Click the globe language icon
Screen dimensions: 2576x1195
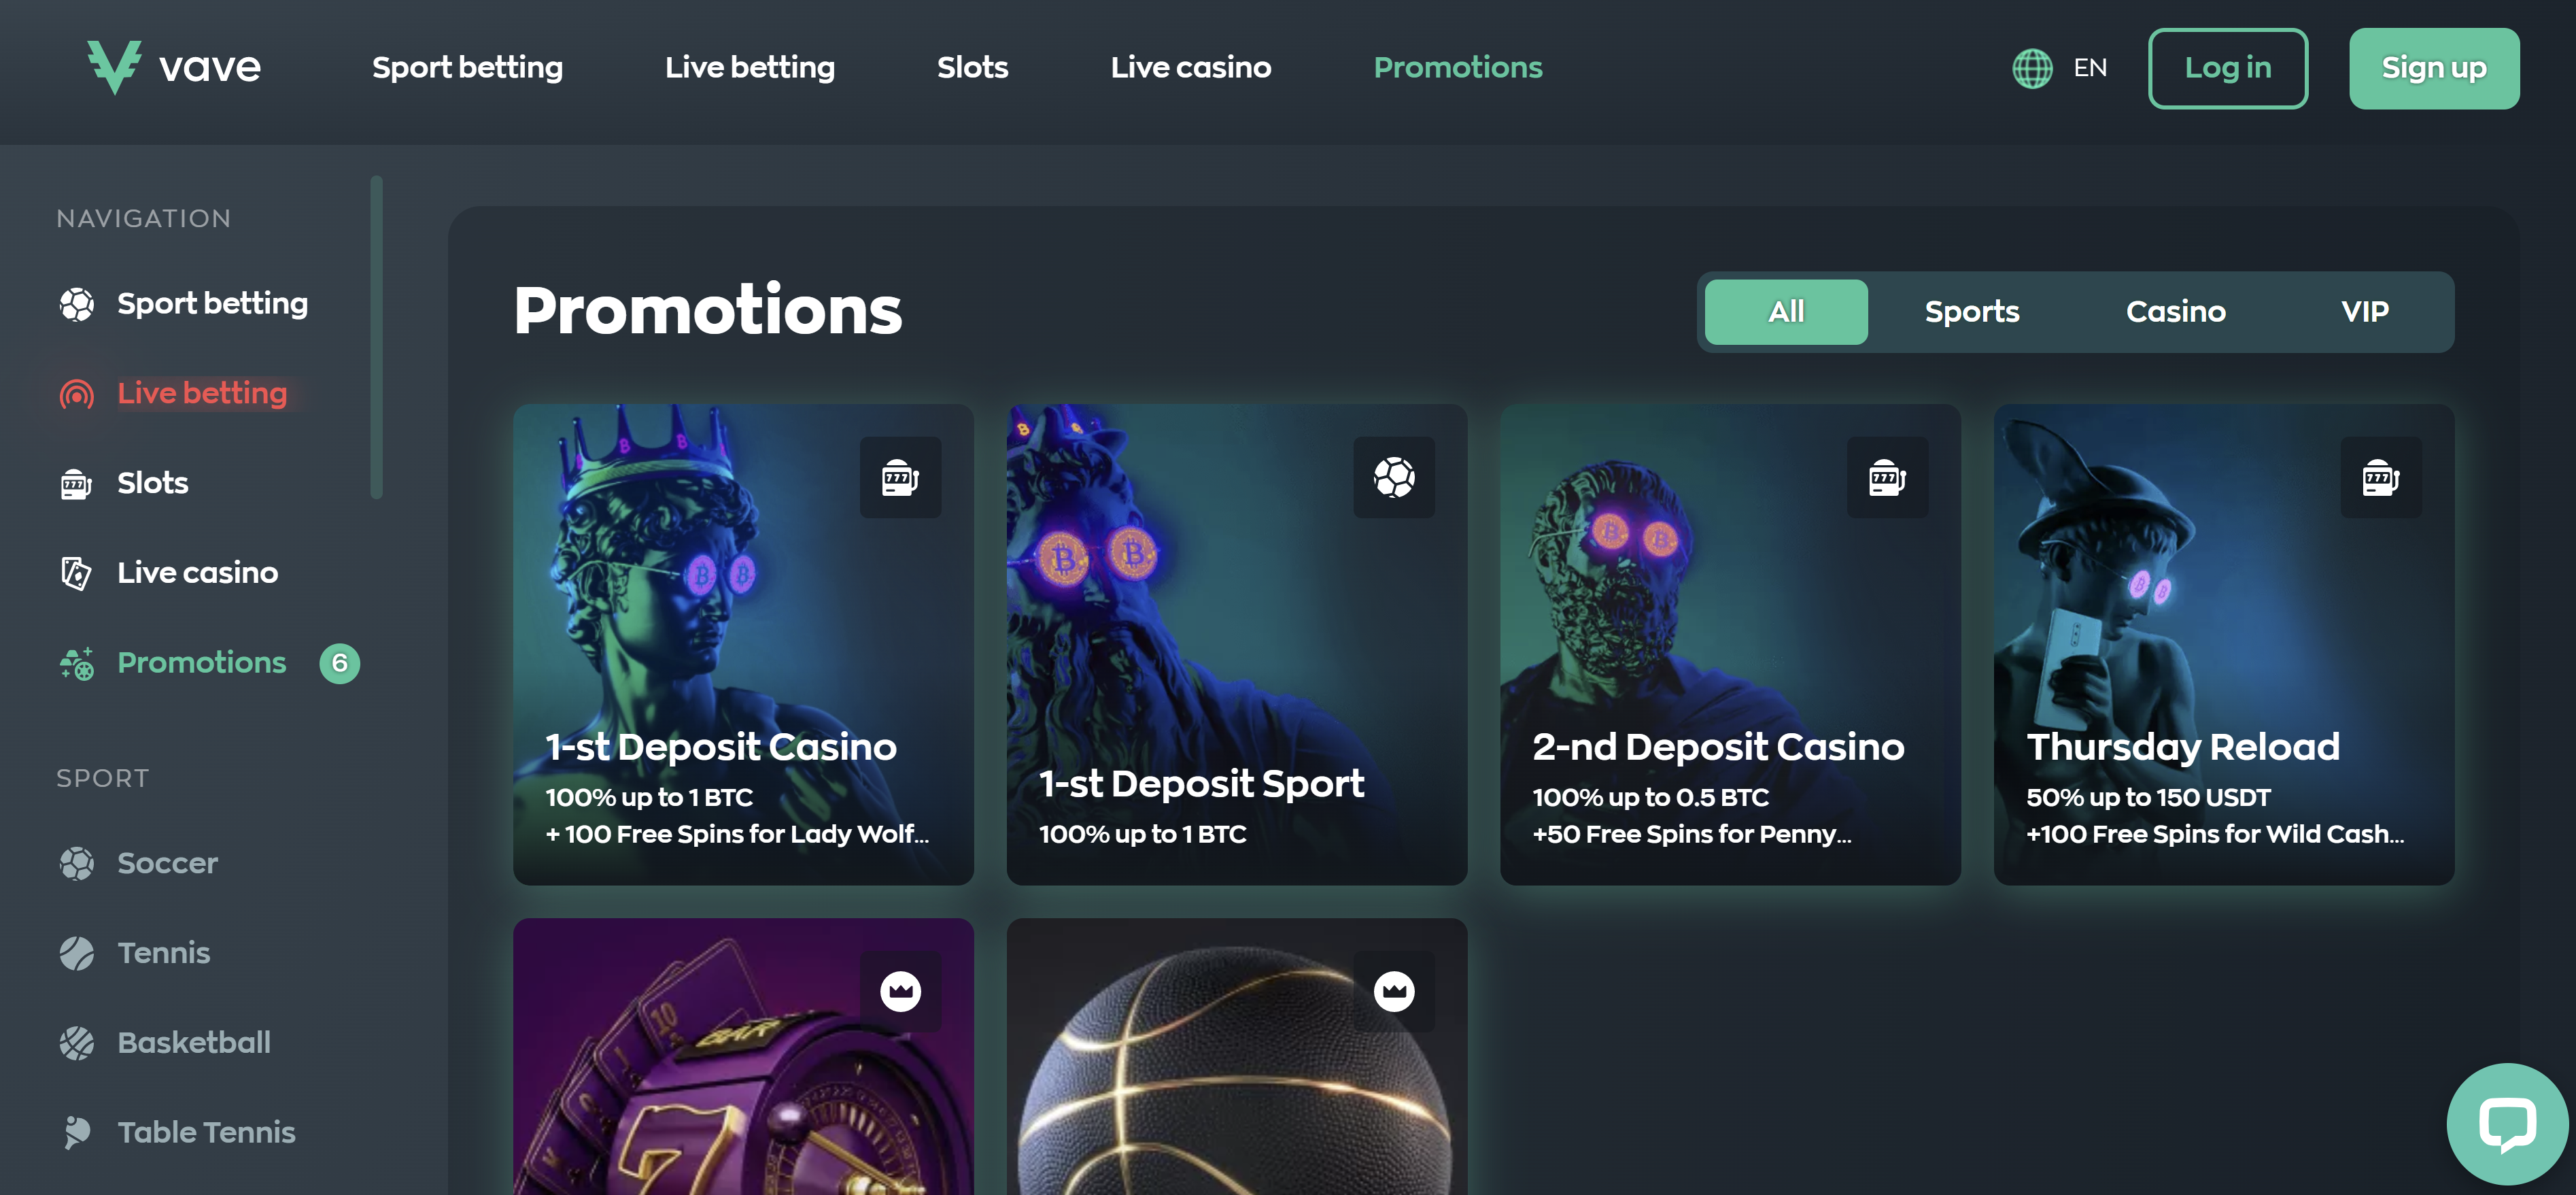[2031, 68]
